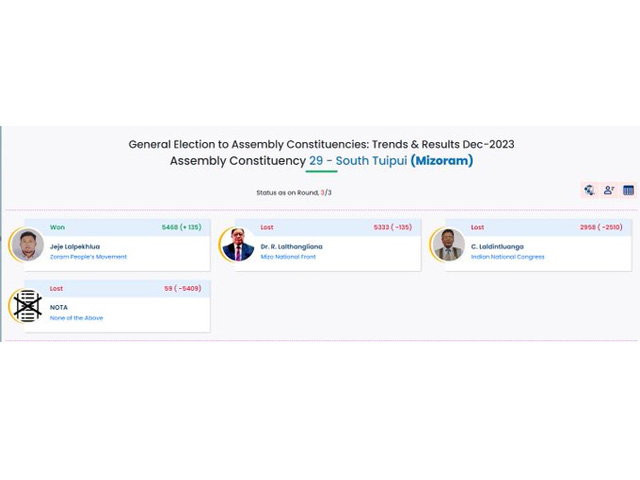Open the Zoram People's Movement party link

[88, 257]
